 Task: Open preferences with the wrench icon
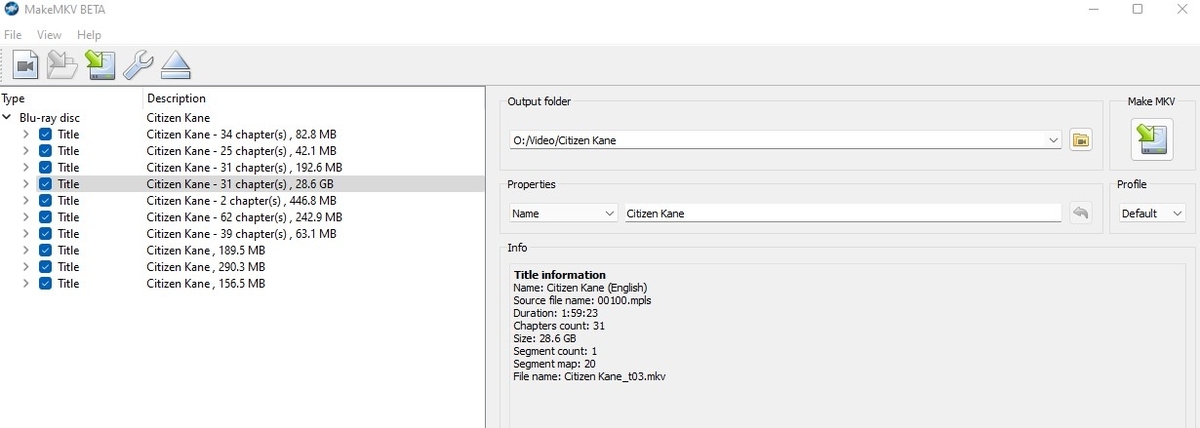[138, 66]
